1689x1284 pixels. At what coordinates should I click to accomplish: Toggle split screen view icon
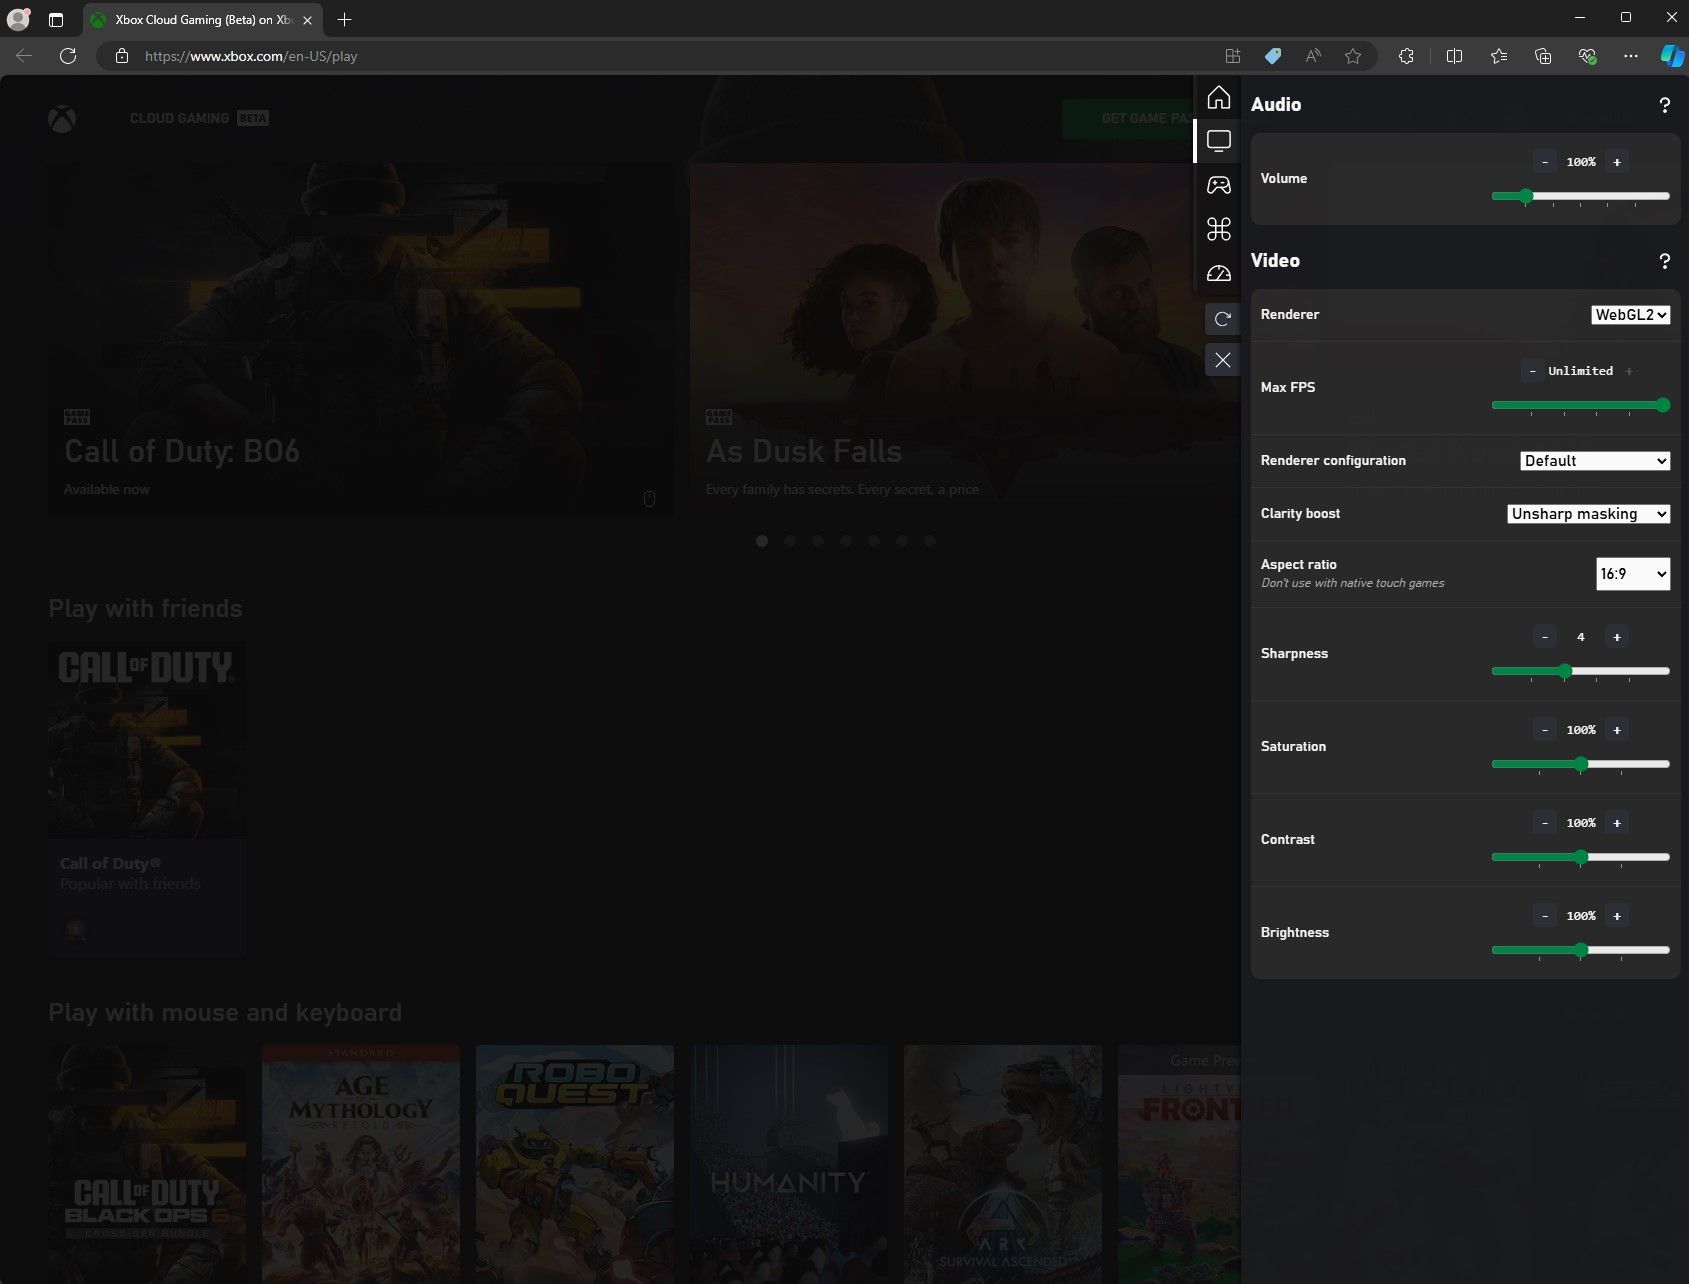(1455, 56)
